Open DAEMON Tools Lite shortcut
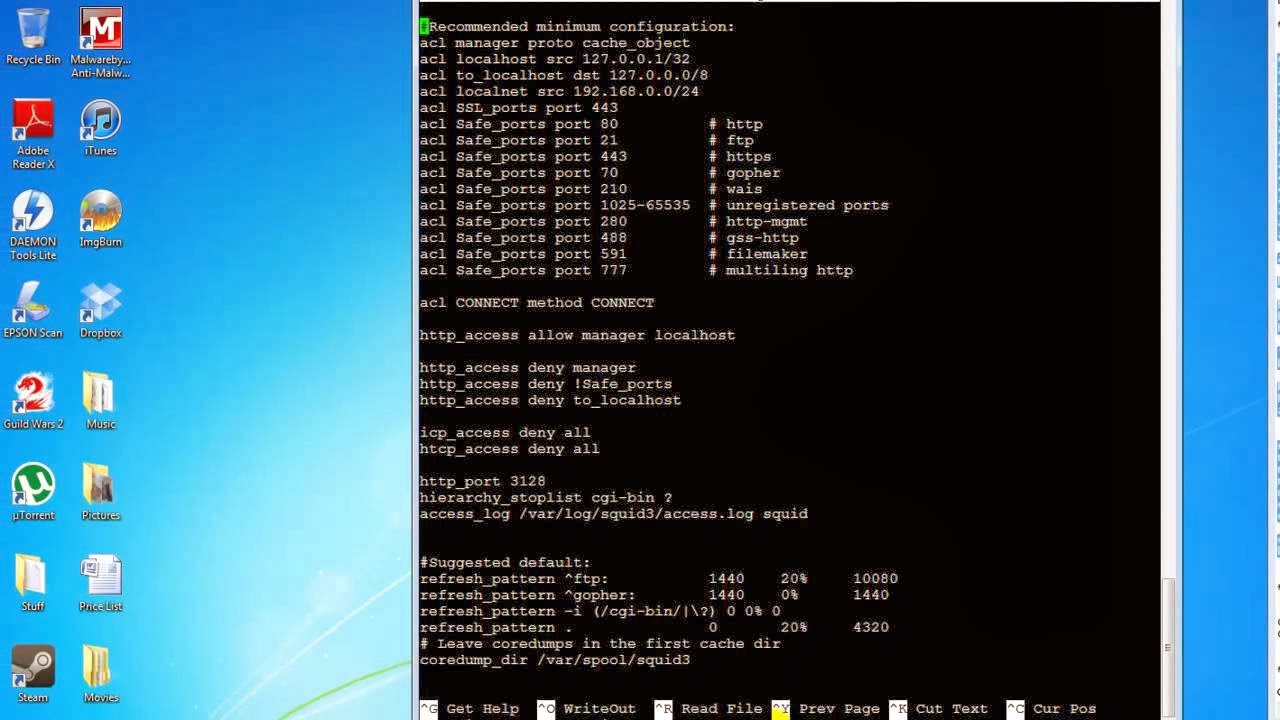 point(33,226)
